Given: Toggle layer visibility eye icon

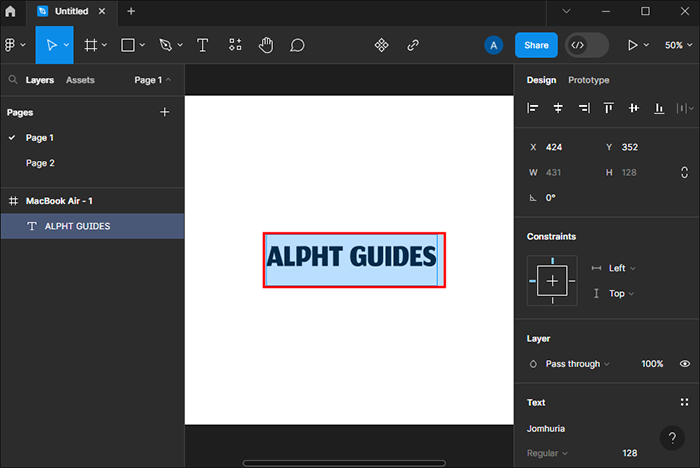Looking at the screenshot, I should coord(685,364).
